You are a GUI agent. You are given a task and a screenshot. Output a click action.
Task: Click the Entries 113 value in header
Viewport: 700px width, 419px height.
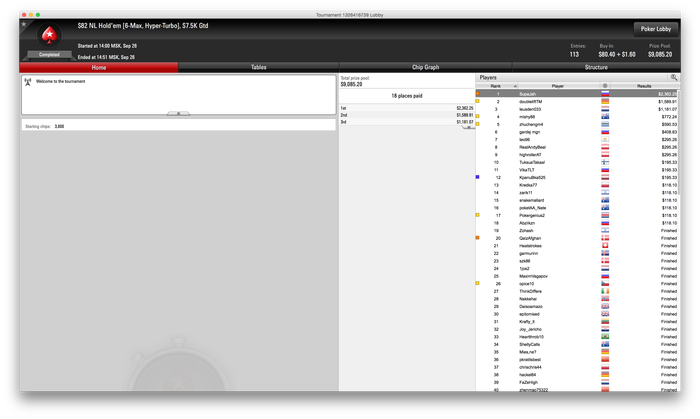[574, 54]
